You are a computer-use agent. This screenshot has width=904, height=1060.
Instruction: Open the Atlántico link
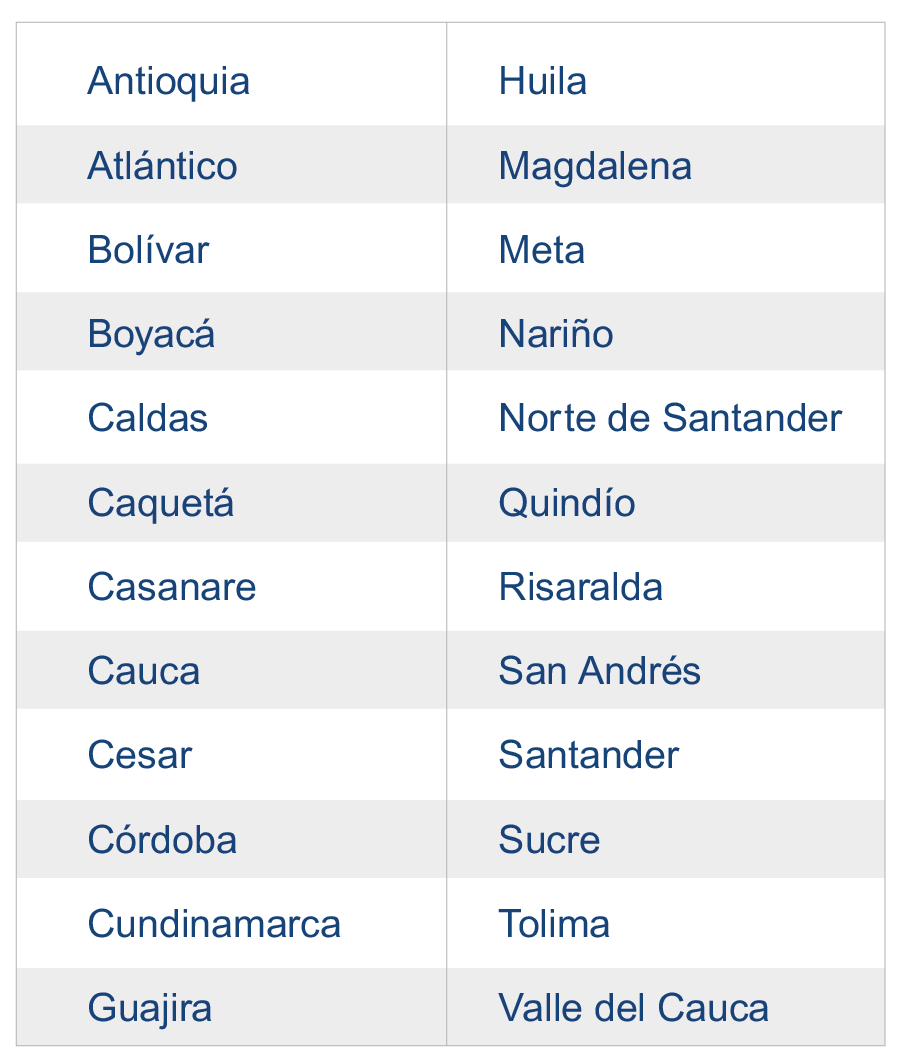point(162,166)
